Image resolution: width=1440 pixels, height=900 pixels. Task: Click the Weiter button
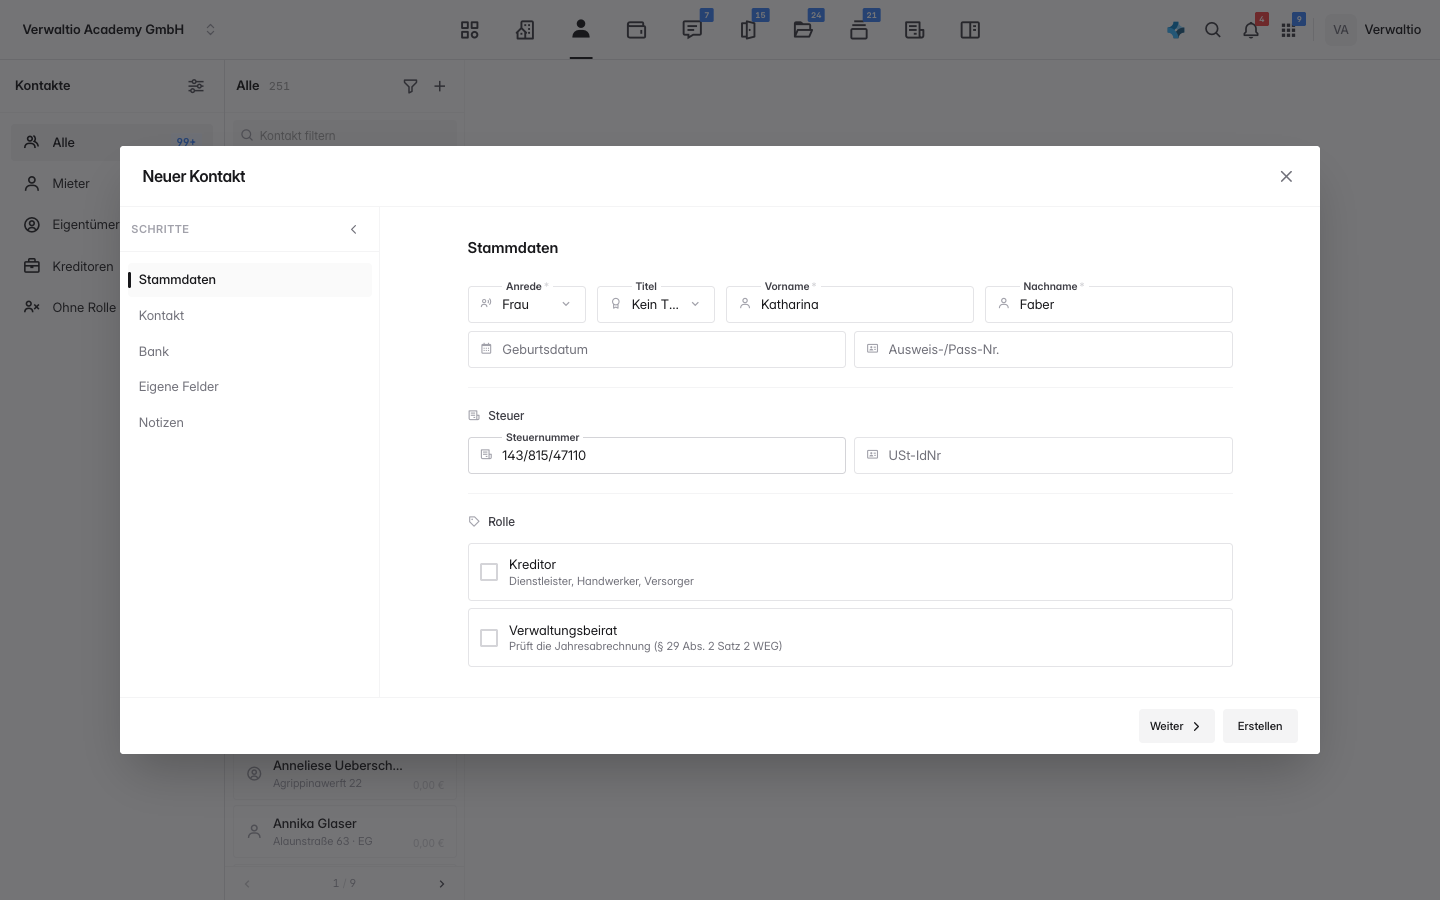tap(1176, 726)
